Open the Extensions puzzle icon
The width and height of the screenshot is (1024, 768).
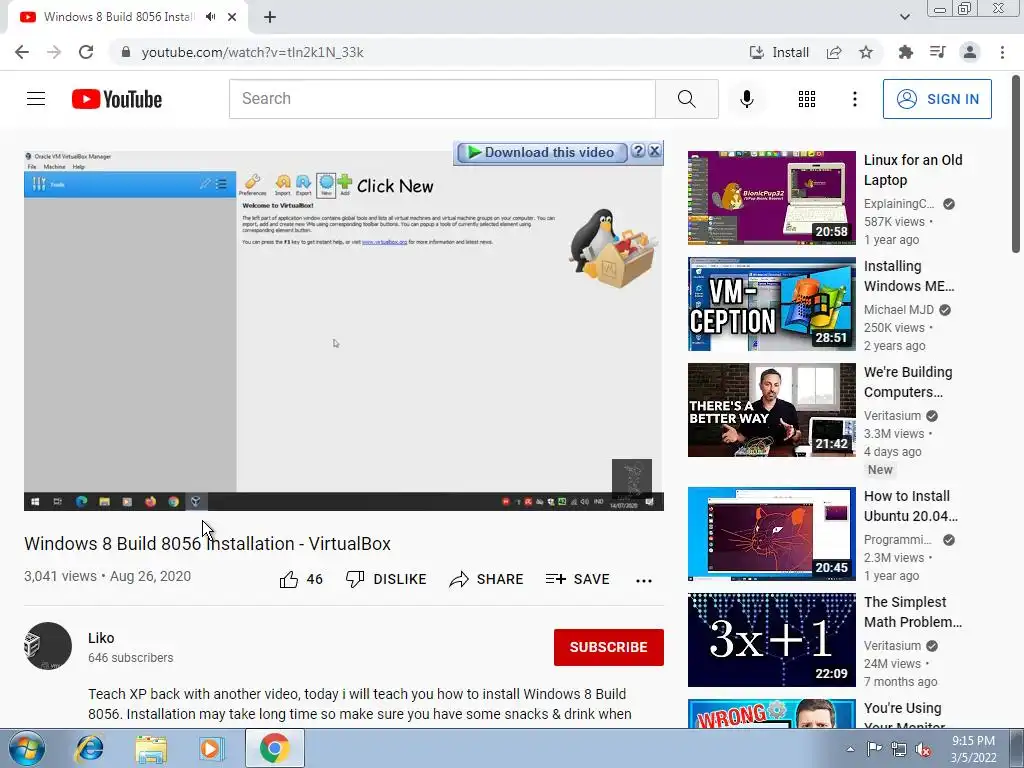(x=905, y=52)
